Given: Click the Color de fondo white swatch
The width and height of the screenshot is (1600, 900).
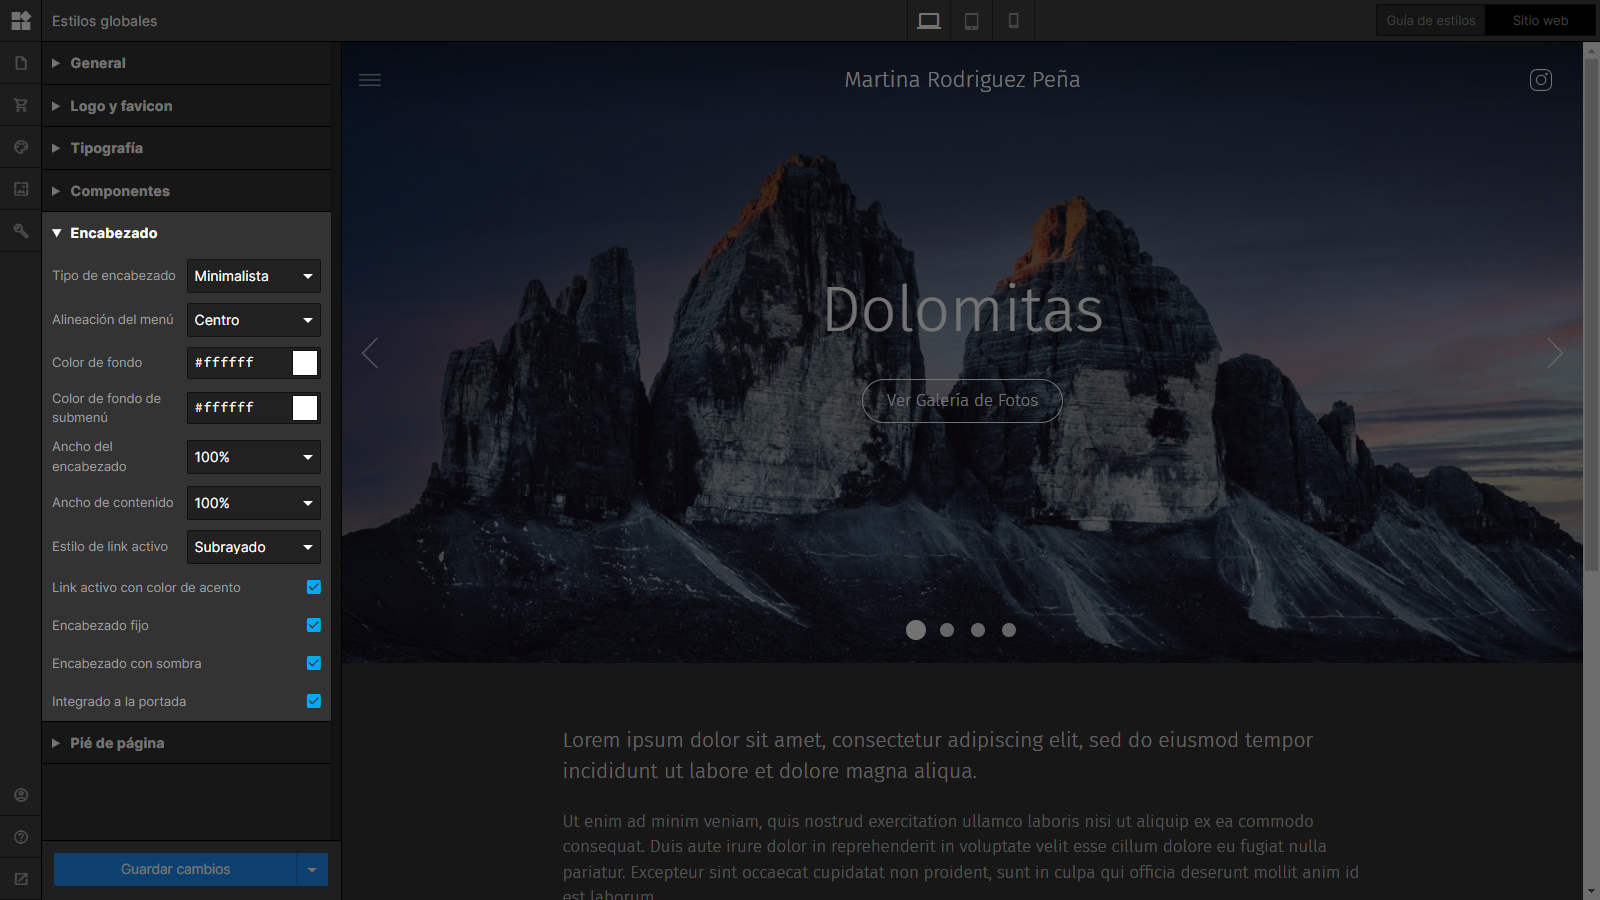Looking at the screenshot, I should (x=305, y=363).
